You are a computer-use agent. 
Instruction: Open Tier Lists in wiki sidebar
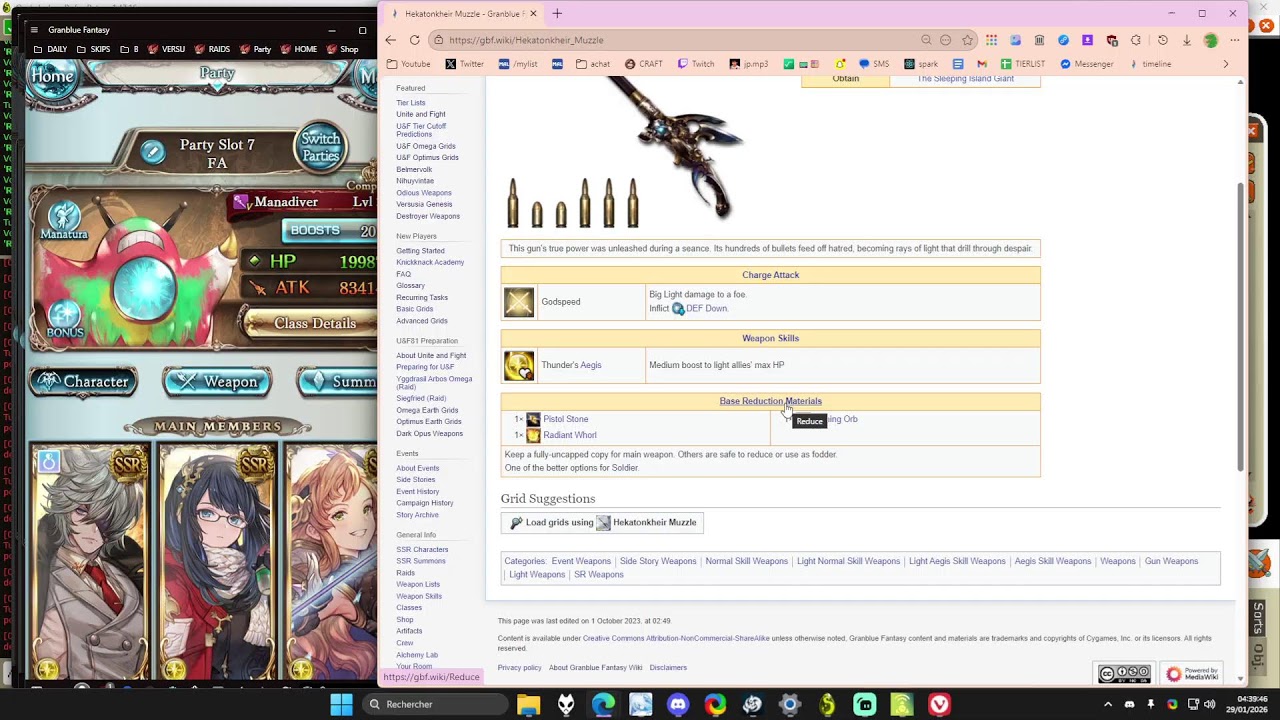point(411,103)
